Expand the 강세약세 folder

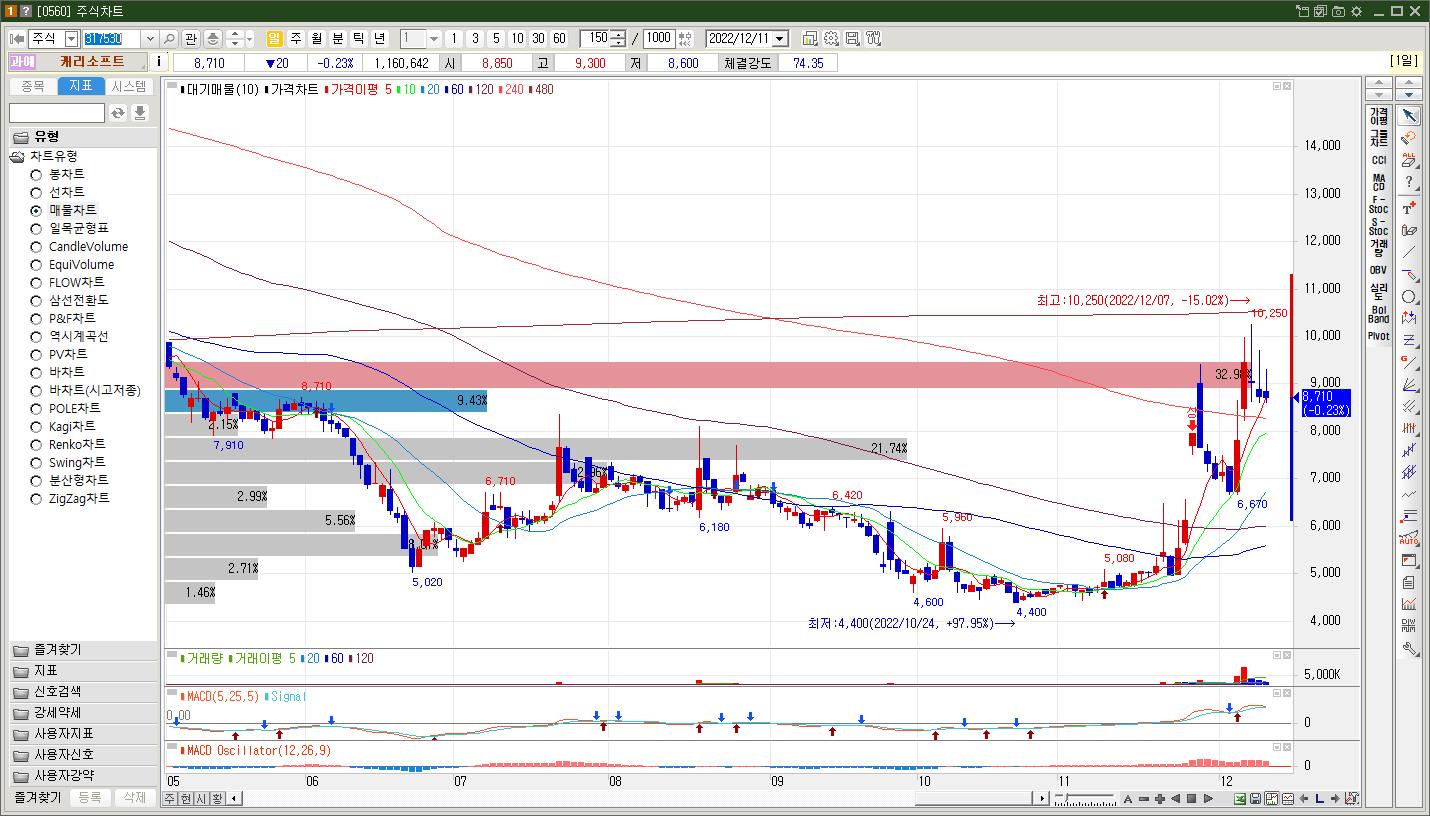pyautogui.click(x=83, y=713)
